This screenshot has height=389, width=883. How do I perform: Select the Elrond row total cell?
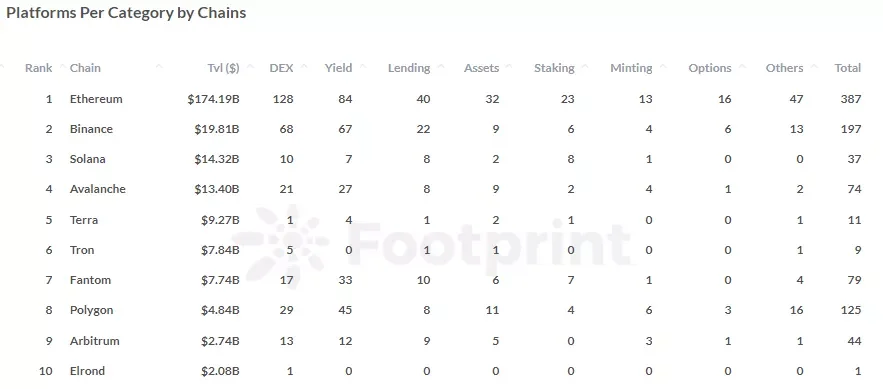(x=858, y=371)
